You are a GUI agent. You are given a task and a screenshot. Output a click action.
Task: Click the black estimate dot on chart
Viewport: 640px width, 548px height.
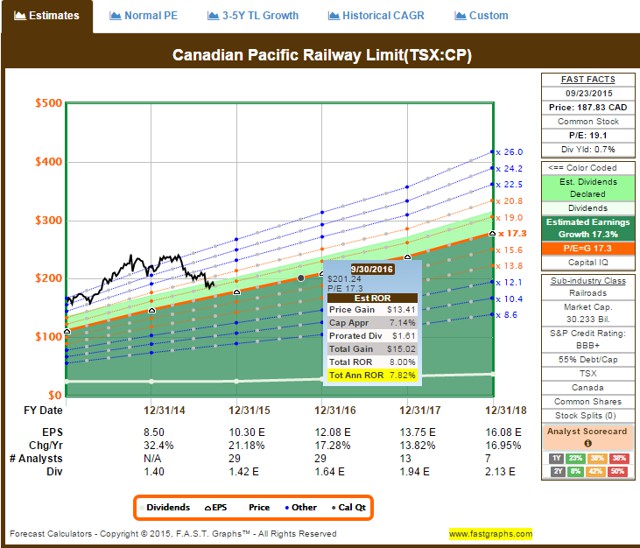tap(301, 278)
